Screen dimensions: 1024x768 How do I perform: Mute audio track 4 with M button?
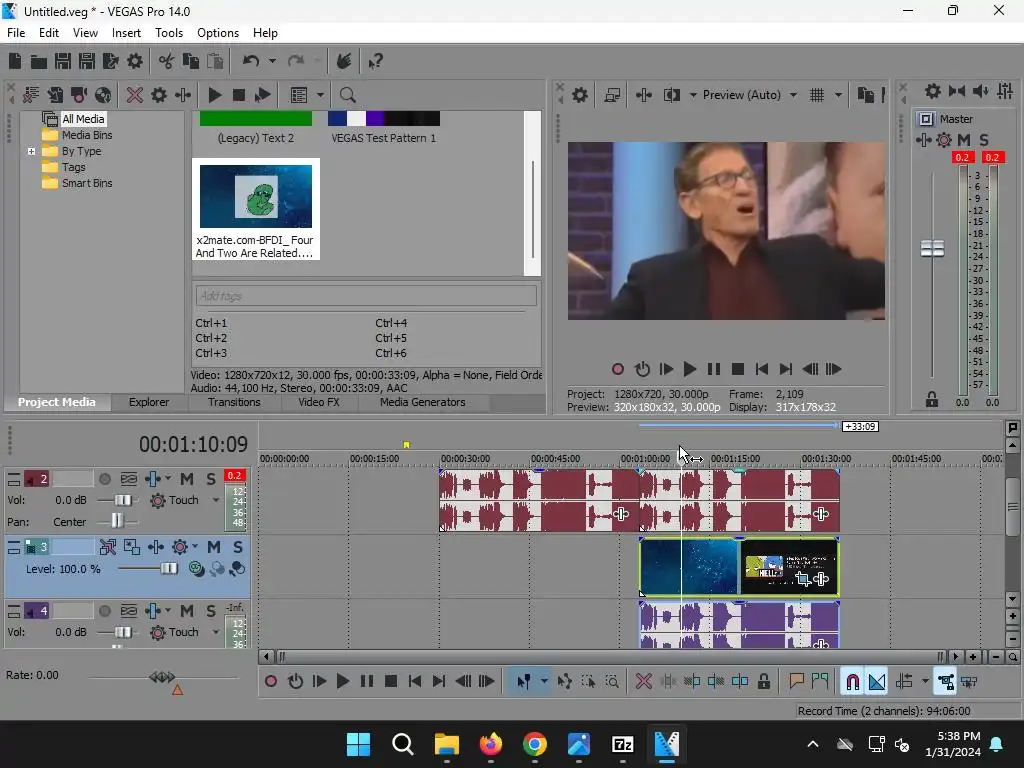[x=187, y=611]
